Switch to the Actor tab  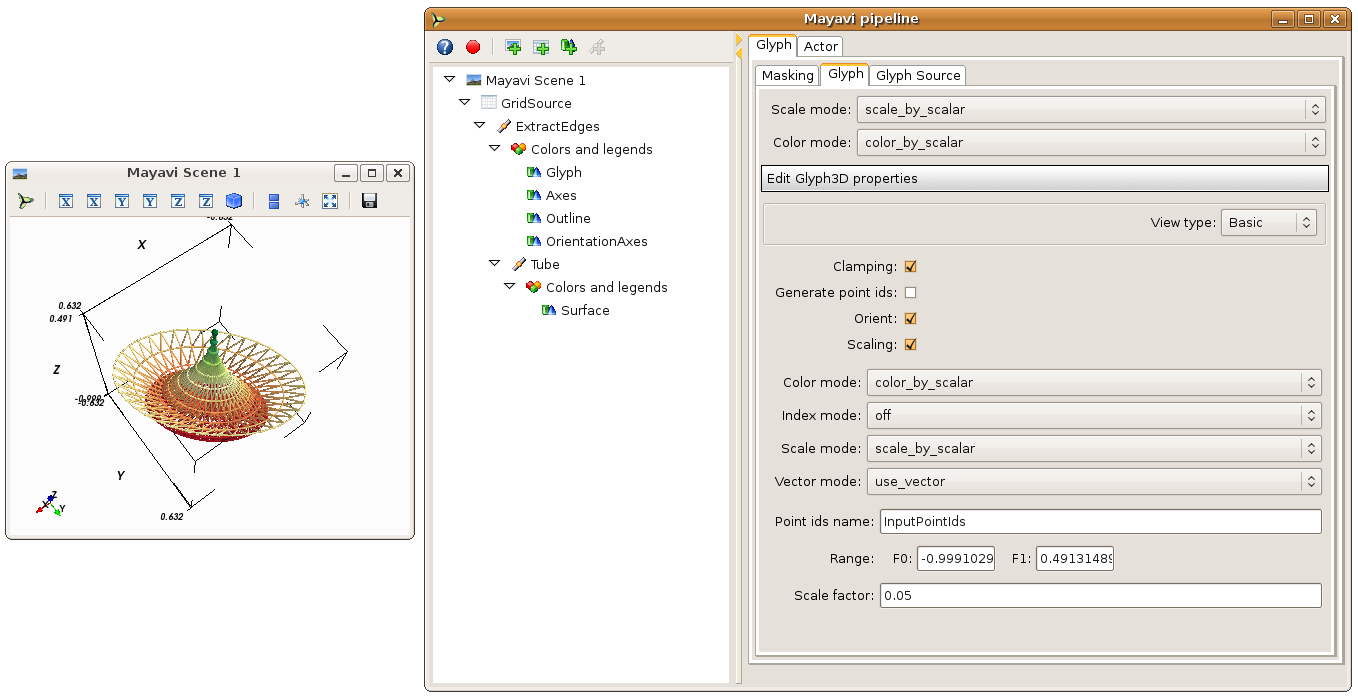click(x=821, y=46)
